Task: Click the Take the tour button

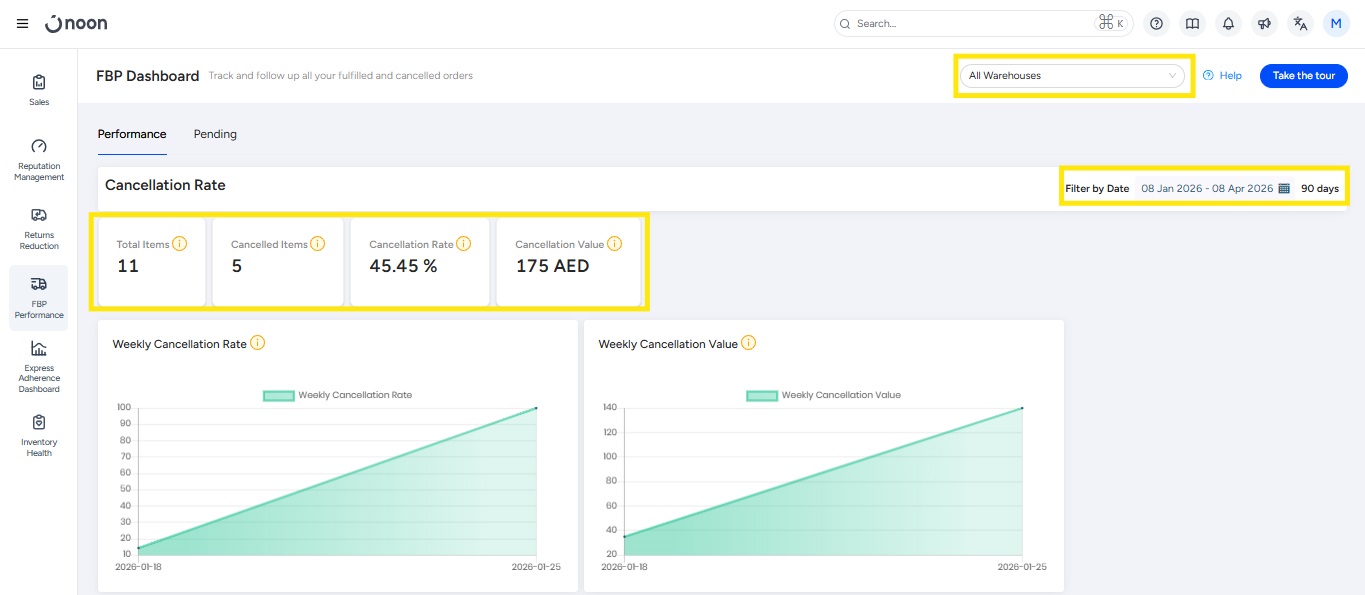Action: [1303, 76]
